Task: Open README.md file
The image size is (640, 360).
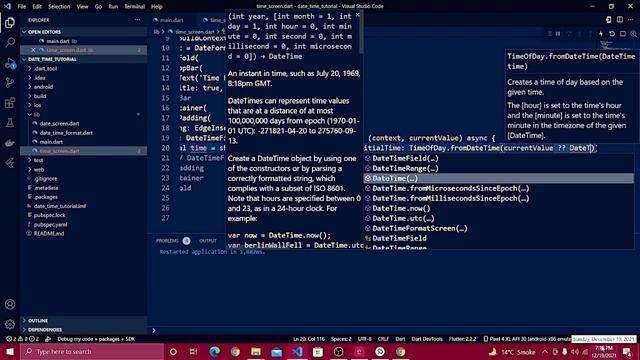Action: pos(49,233)
